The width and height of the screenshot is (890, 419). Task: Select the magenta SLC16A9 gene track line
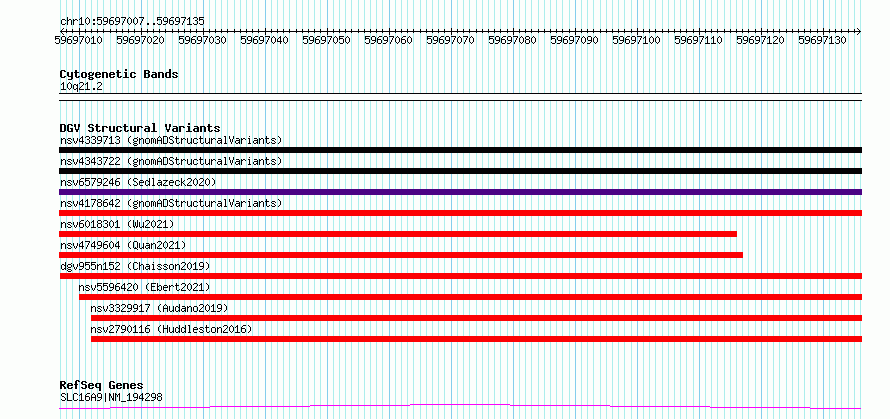[460, 407]
